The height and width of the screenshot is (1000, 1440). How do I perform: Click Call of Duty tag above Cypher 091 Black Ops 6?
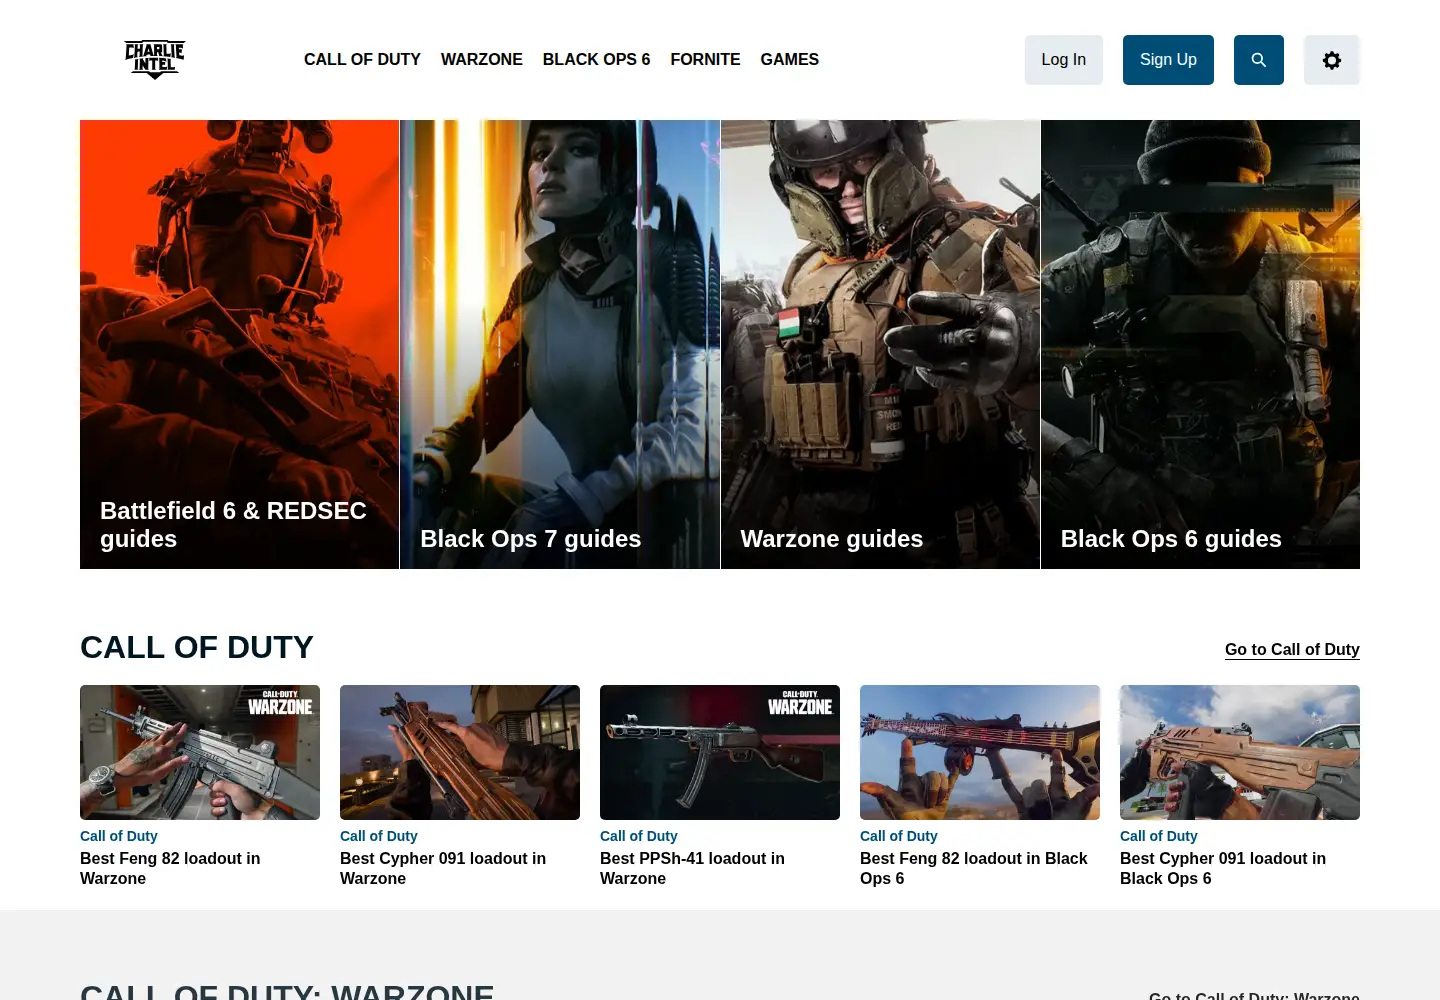1159,836
